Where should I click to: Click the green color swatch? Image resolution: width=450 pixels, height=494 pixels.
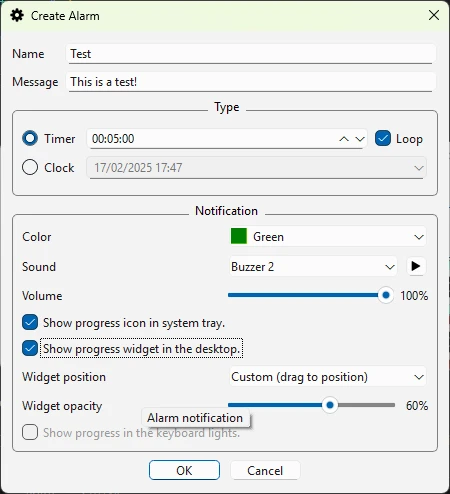click(x=239, y=236)
